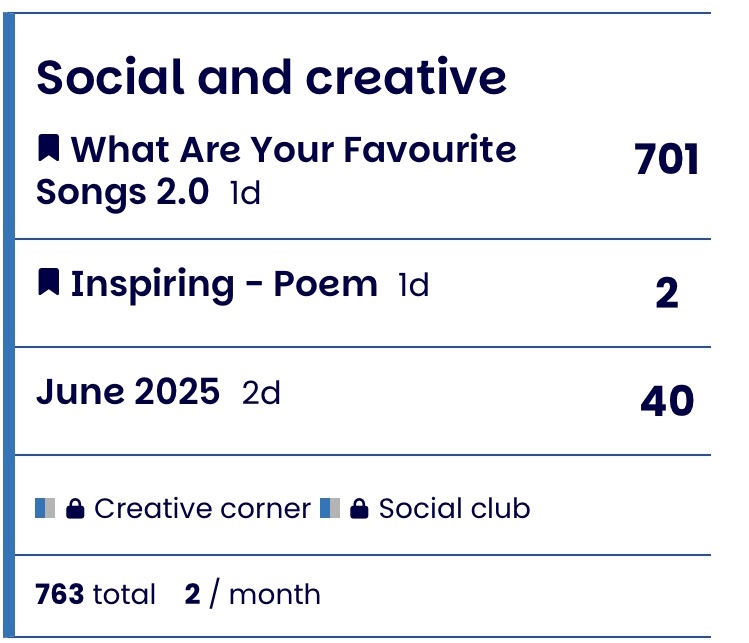Open the Inspiring - Poem topic

point(224,284)
